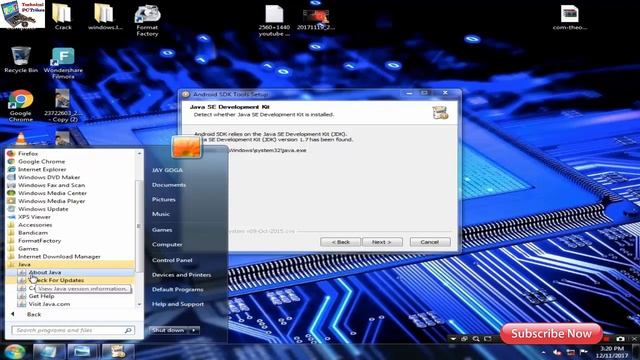Open the Crack folder on desktop

point(62,16)
